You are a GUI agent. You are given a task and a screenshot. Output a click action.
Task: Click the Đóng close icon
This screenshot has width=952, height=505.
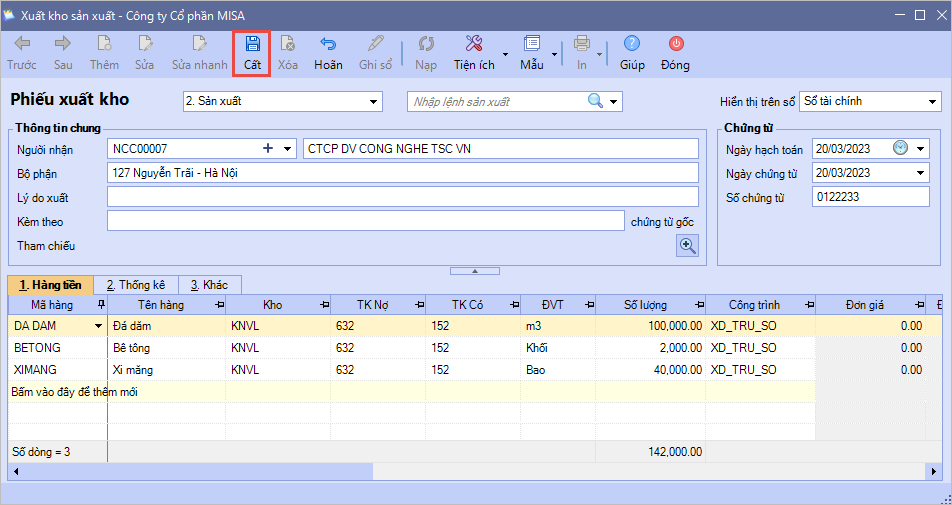pyautogui.click(x=676, y=44)
